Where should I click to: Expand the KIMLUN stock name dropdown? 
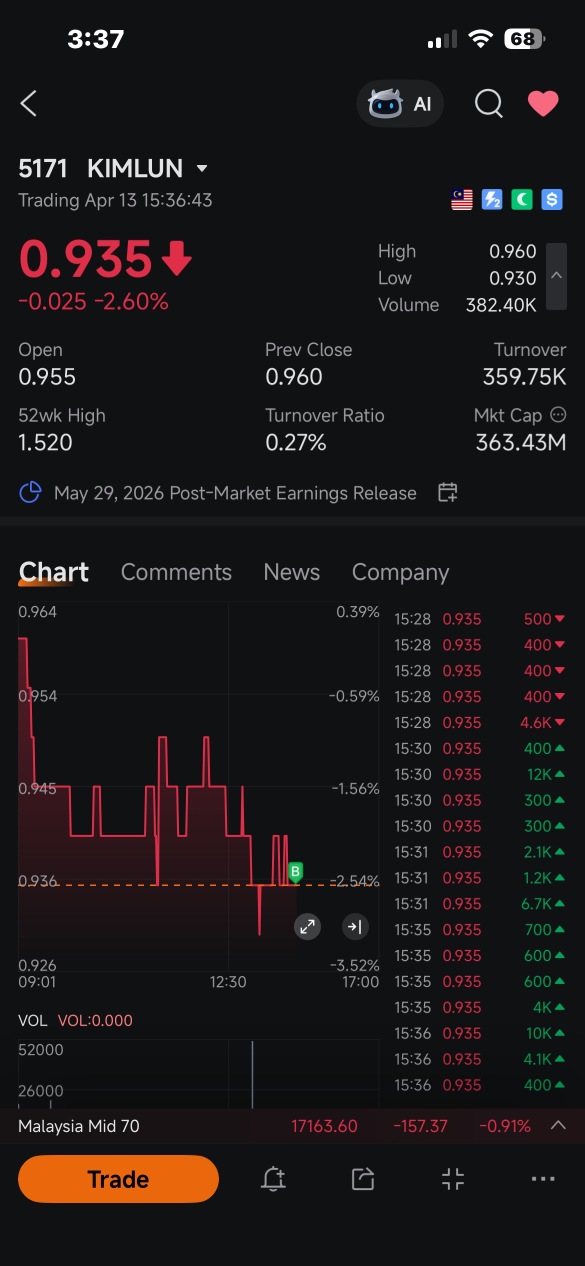tap(202, 169)
